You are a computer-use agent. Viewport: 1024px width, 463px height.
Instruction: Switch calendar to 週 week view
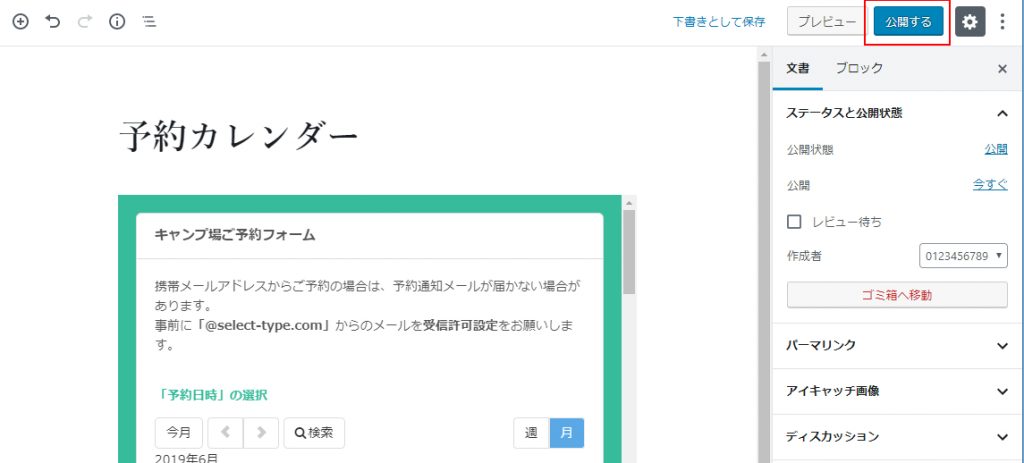531,433
